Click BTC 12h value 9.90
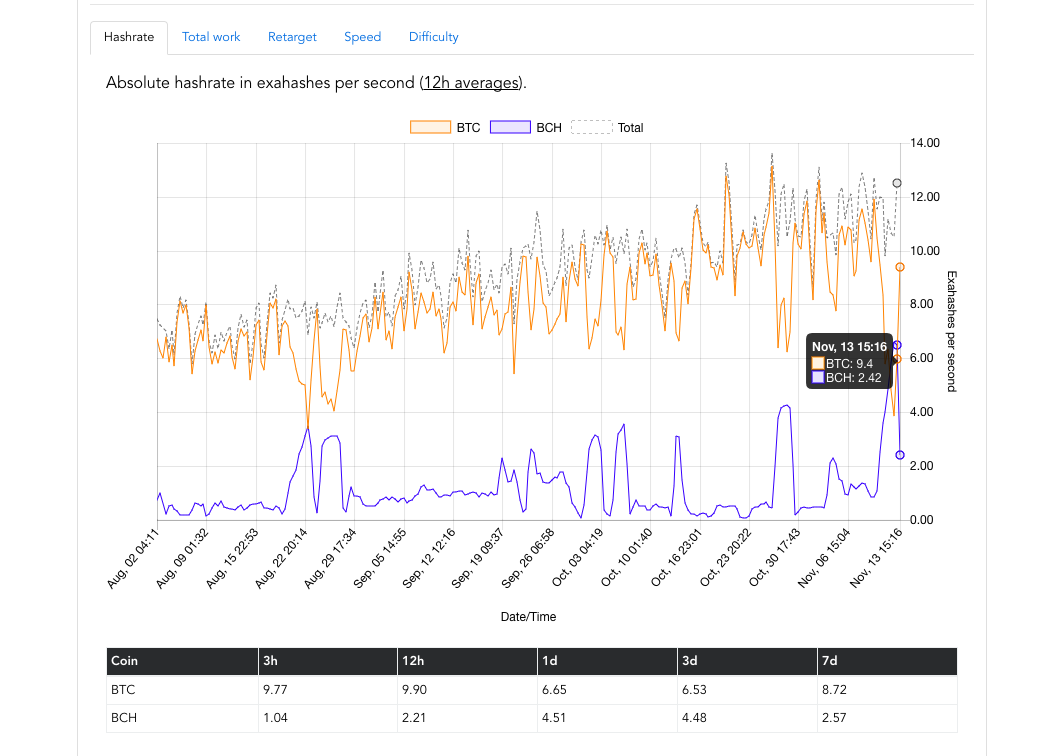 (414, 689)
